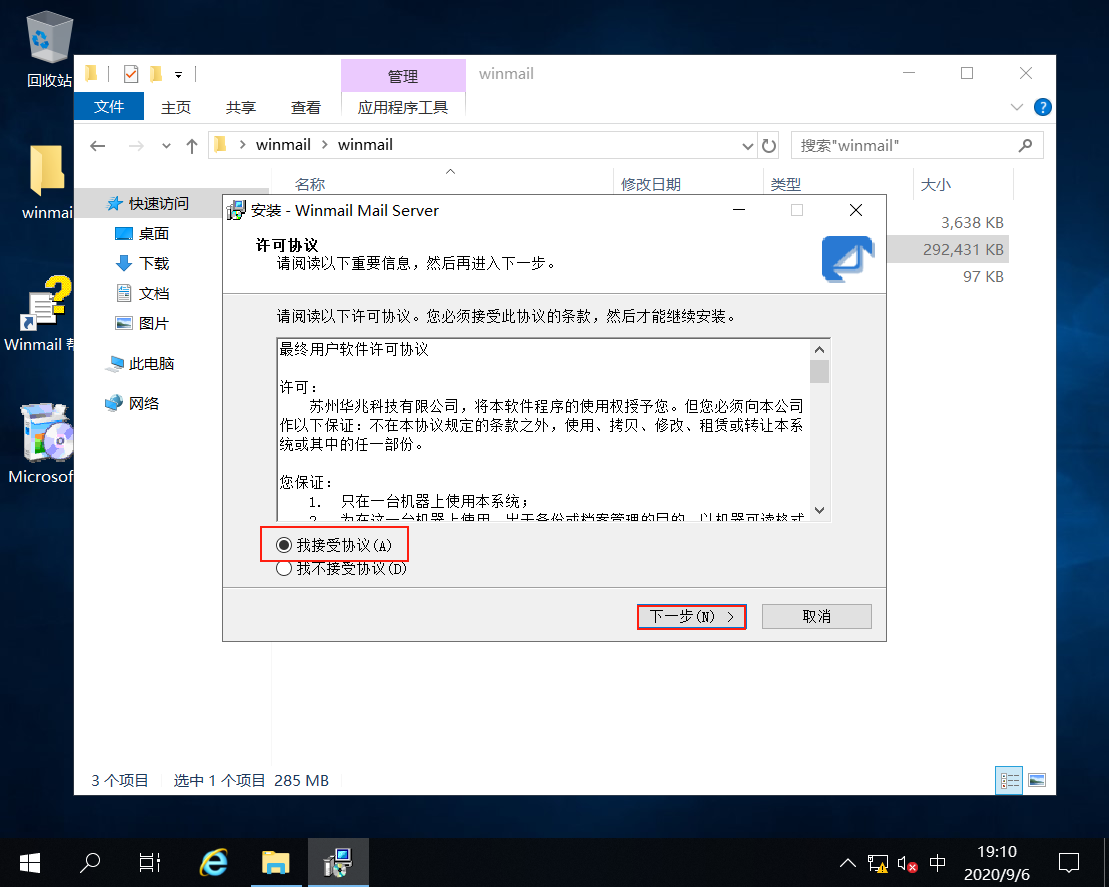Click the 下一步(N) button
Viewport: 1109px width, 887px height.
click(x=692, y=616)
